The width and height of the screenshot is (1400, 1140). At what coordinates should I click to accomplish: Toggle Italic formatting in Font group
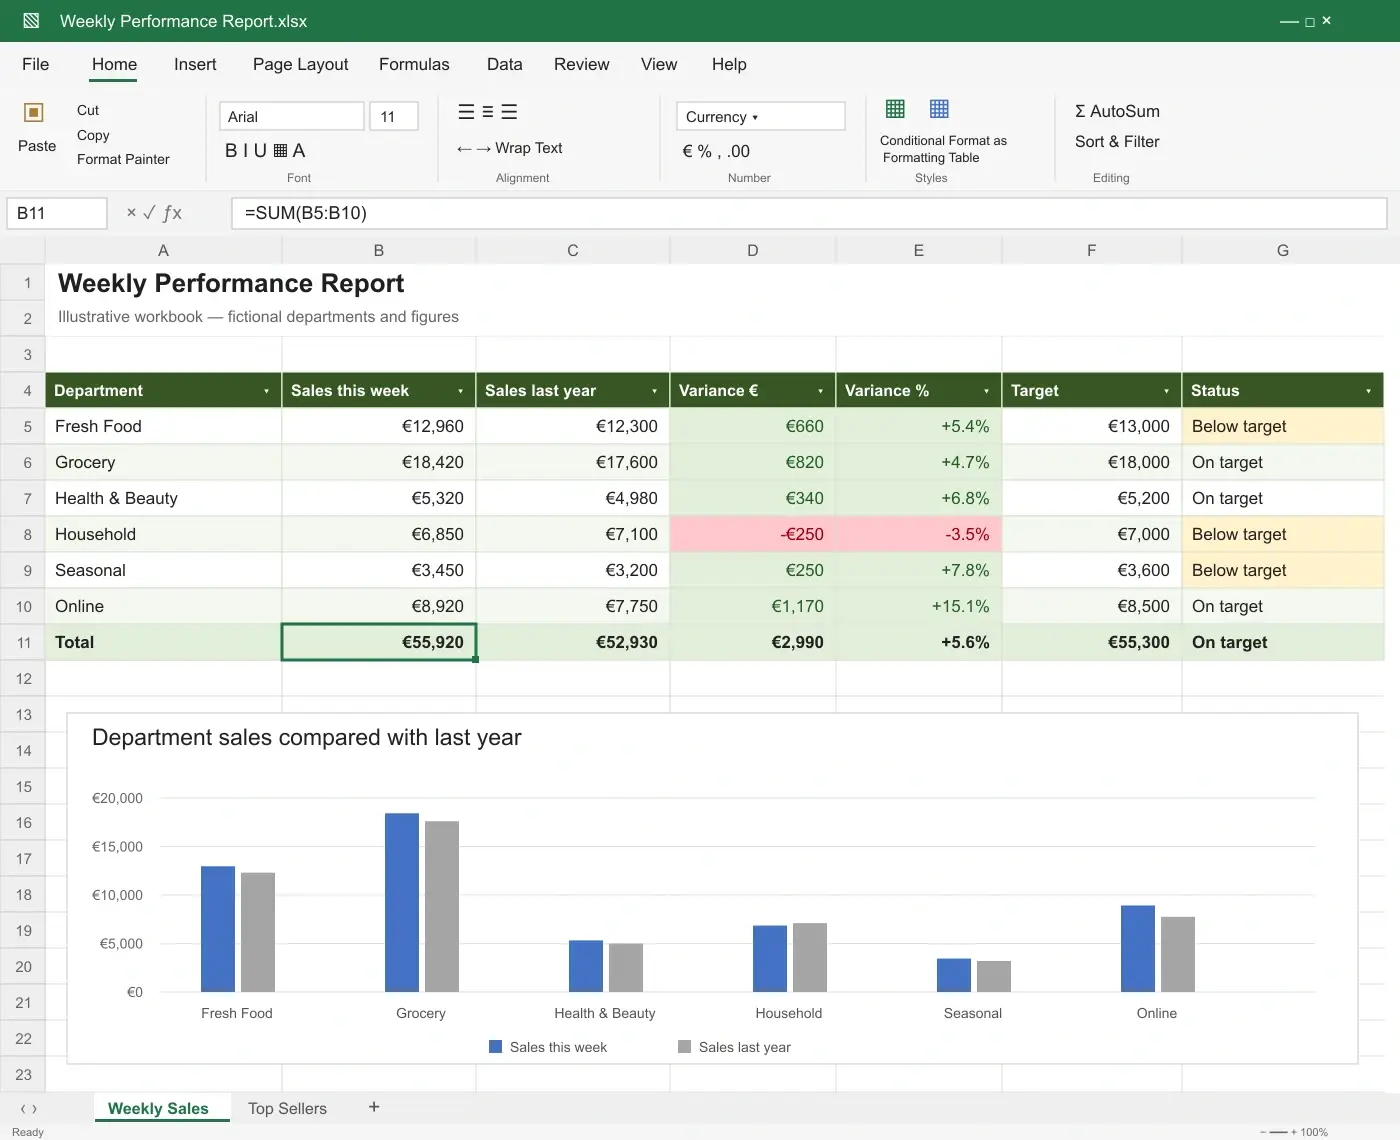[246, 151]
